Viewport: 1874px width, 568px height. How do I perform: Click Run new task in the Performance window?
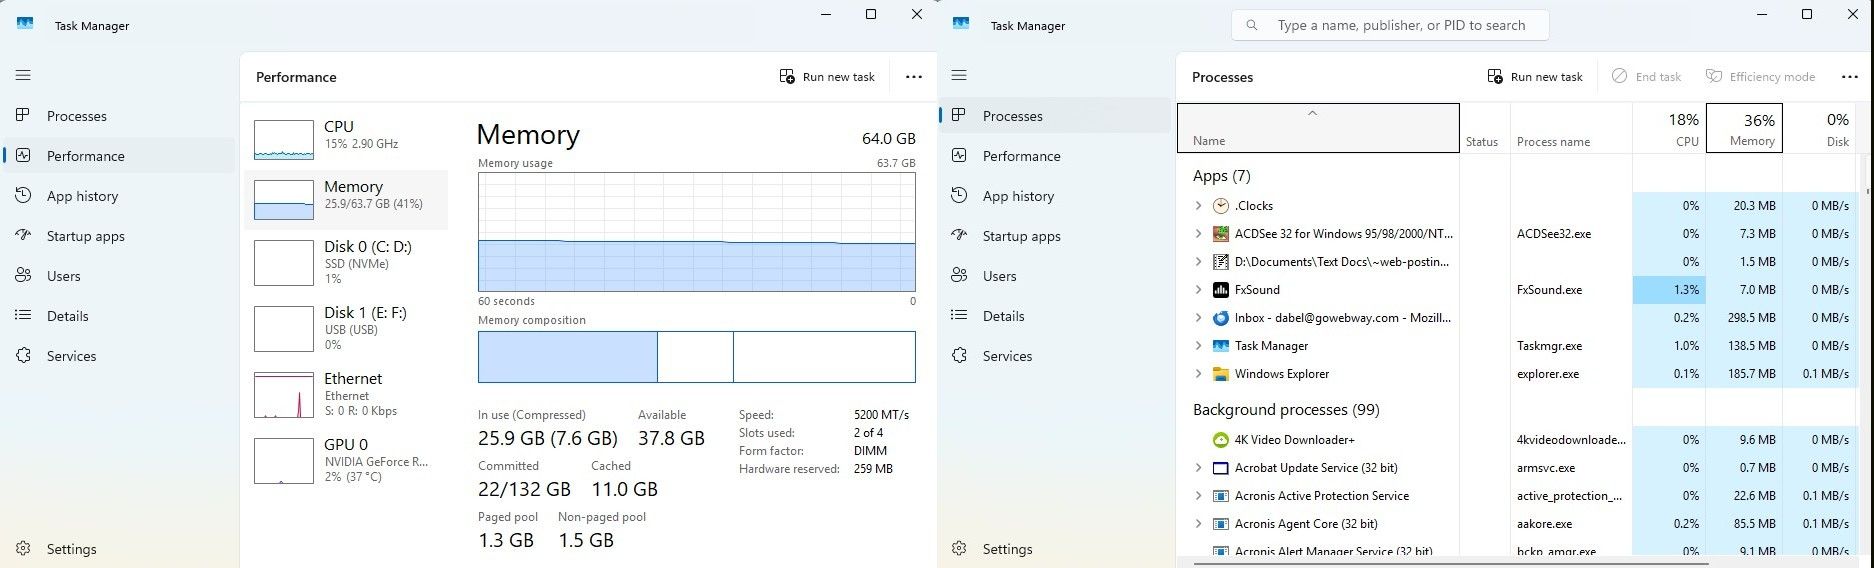(x=827, y=77)
